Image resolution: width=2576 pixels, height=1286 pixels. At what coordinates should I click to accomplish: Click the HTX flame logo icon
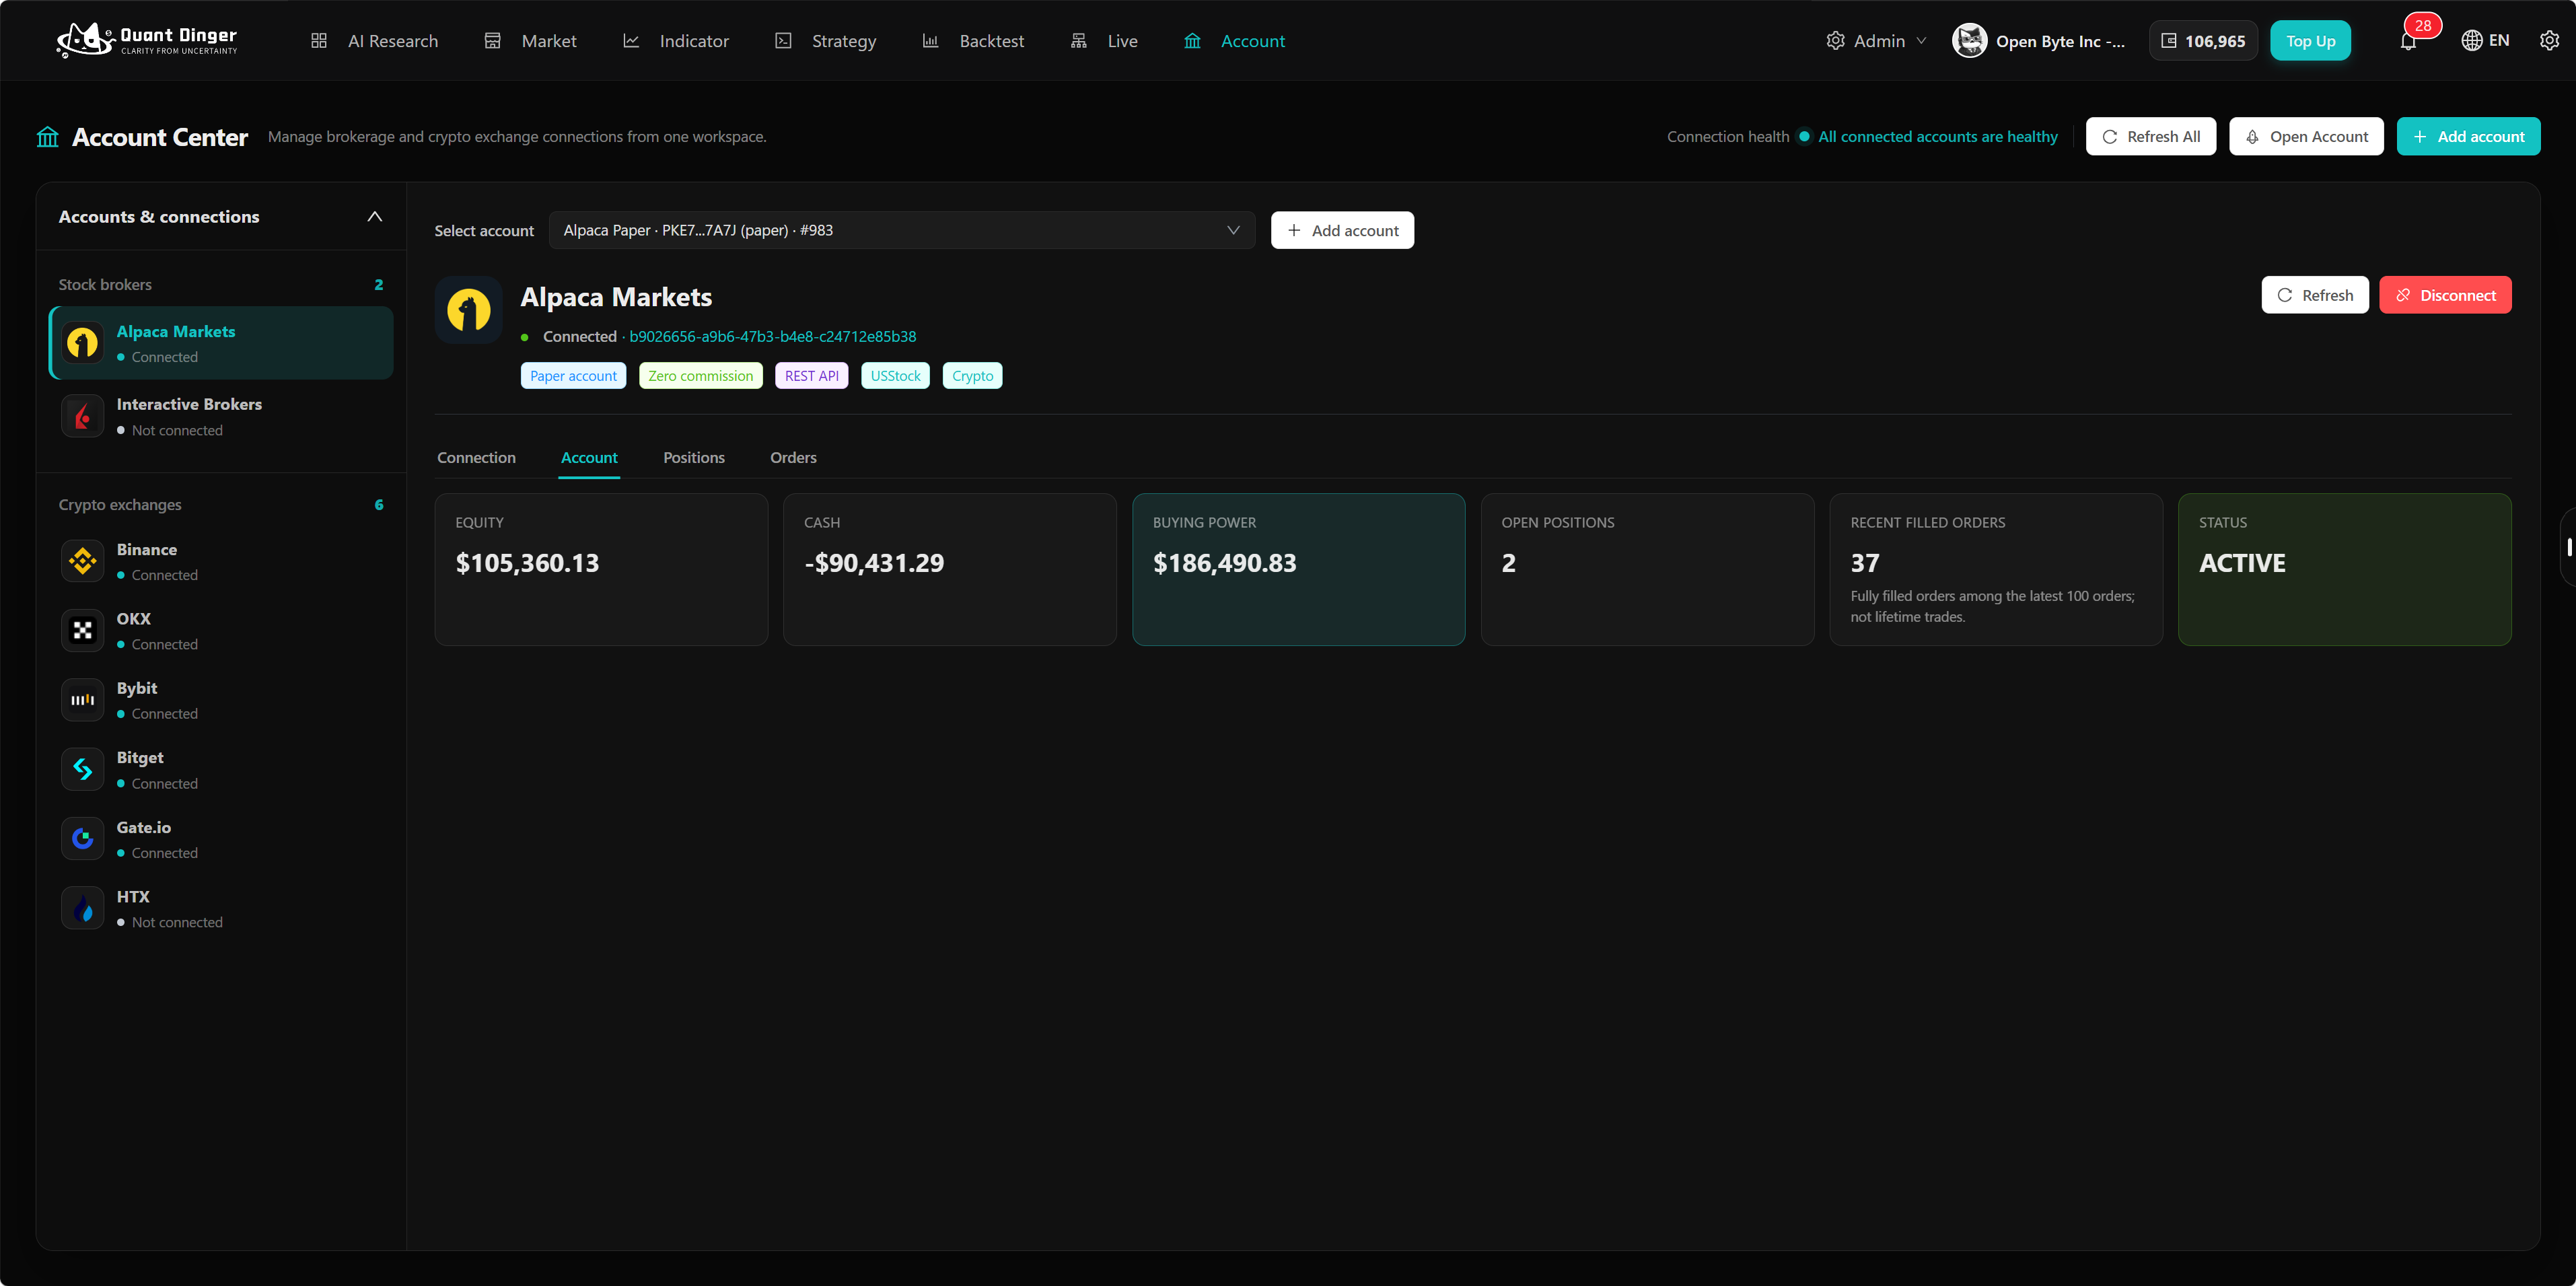pyautogui.click(x=83, y=909)
